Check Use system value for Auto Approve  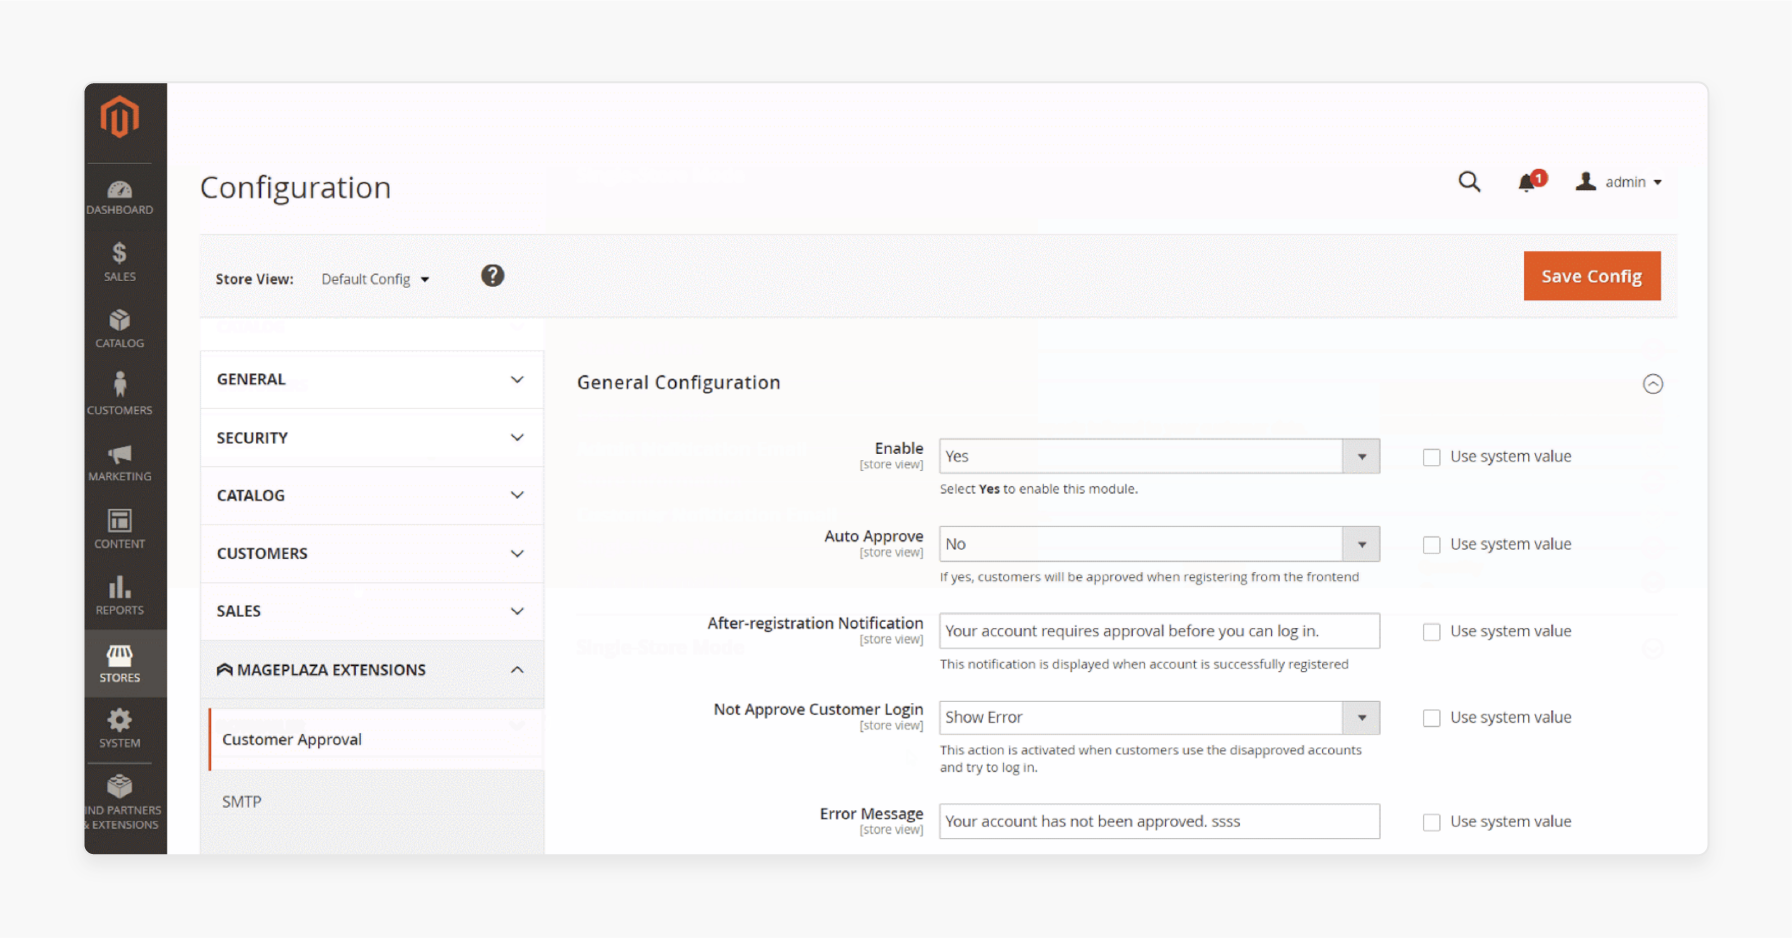1432,545
